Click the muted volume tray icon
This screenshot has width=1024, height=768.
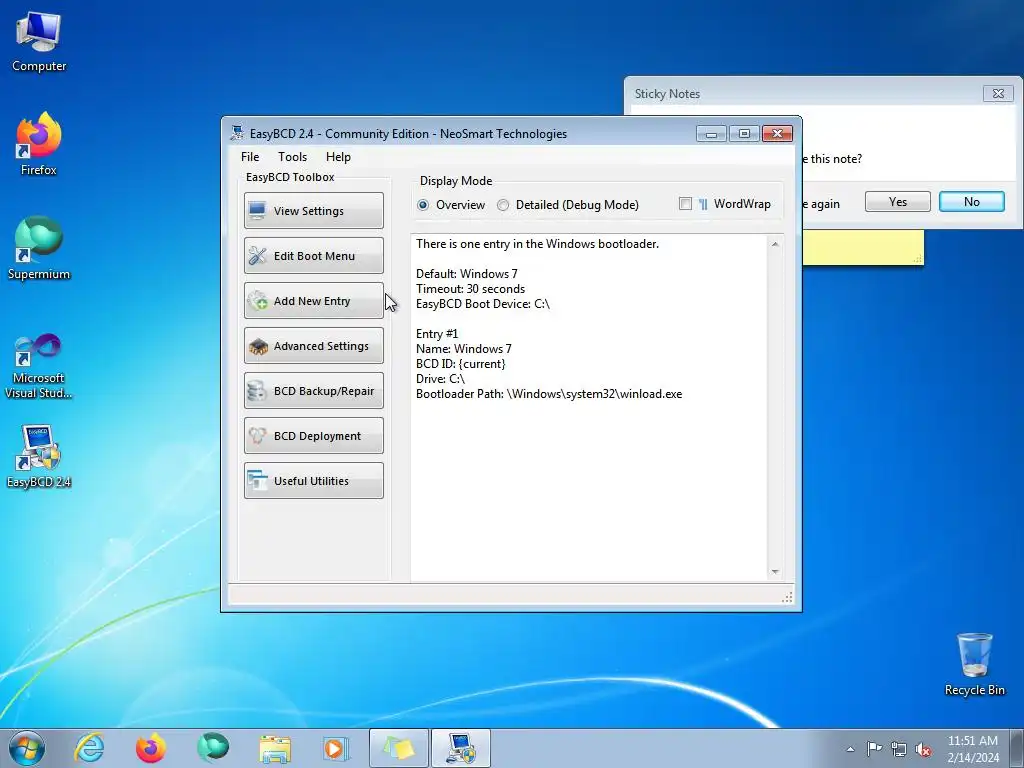coord(923,749)
